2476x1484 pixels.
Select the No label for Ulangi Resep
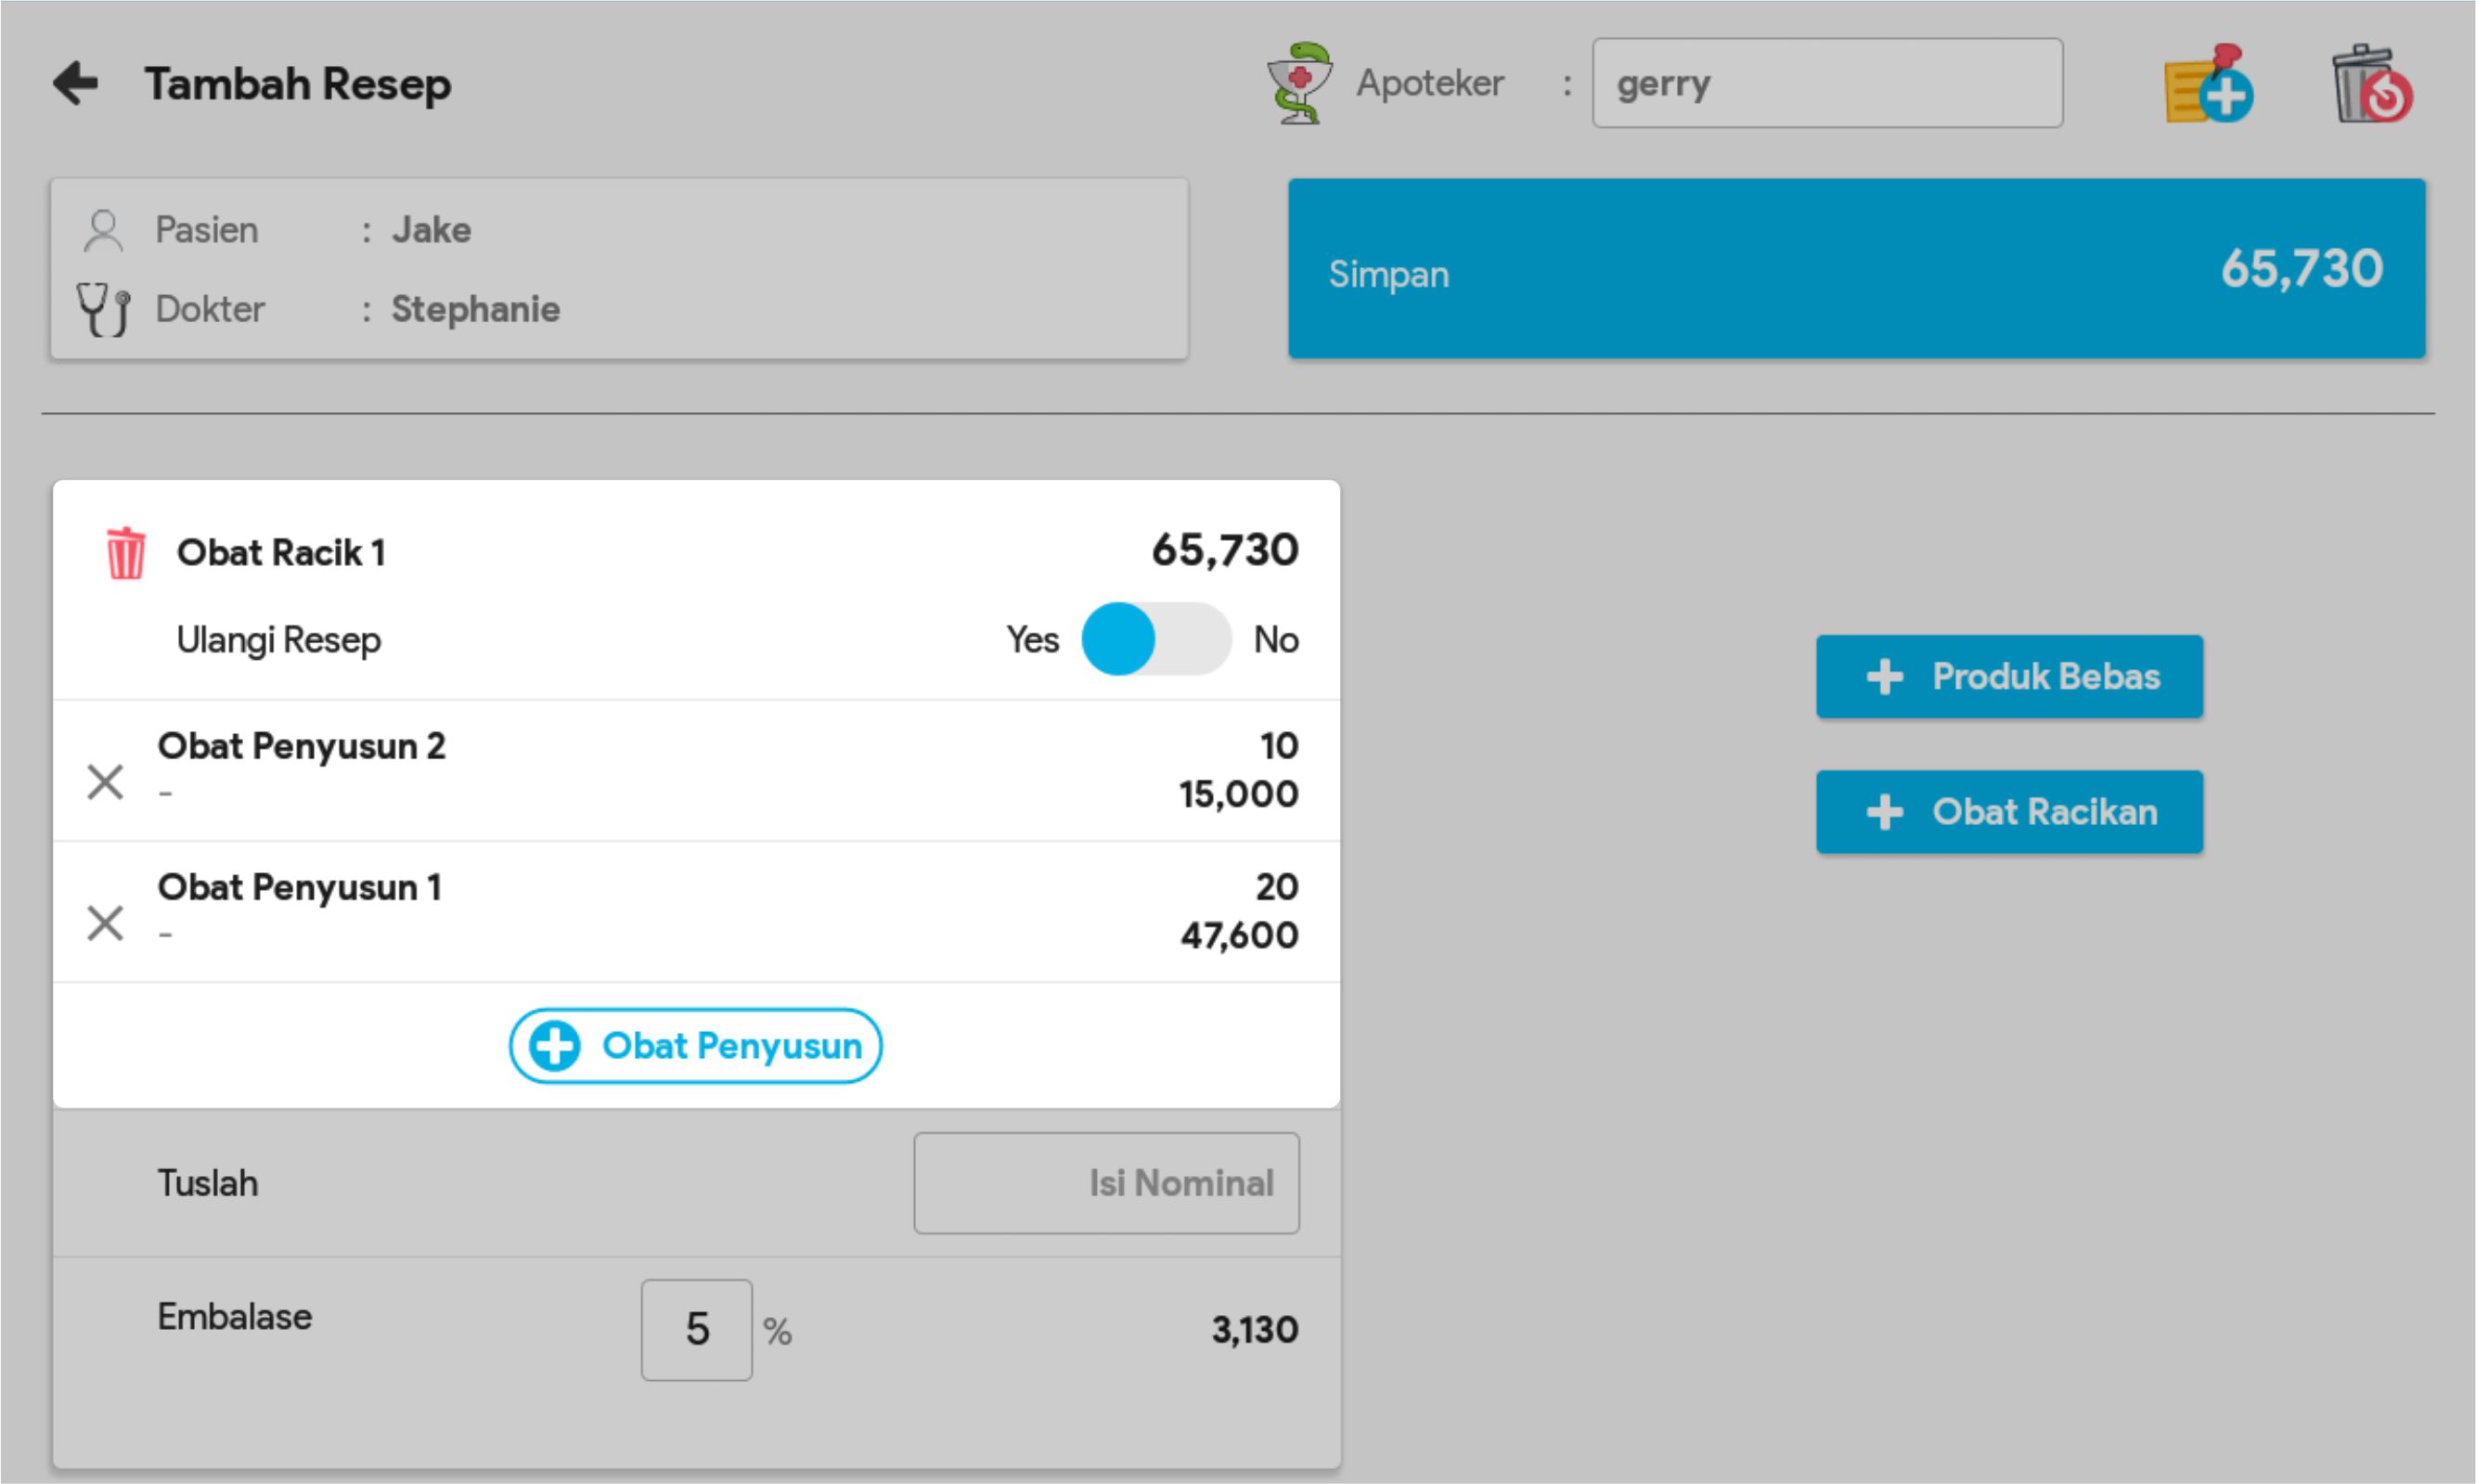[x=1276, y=639]
